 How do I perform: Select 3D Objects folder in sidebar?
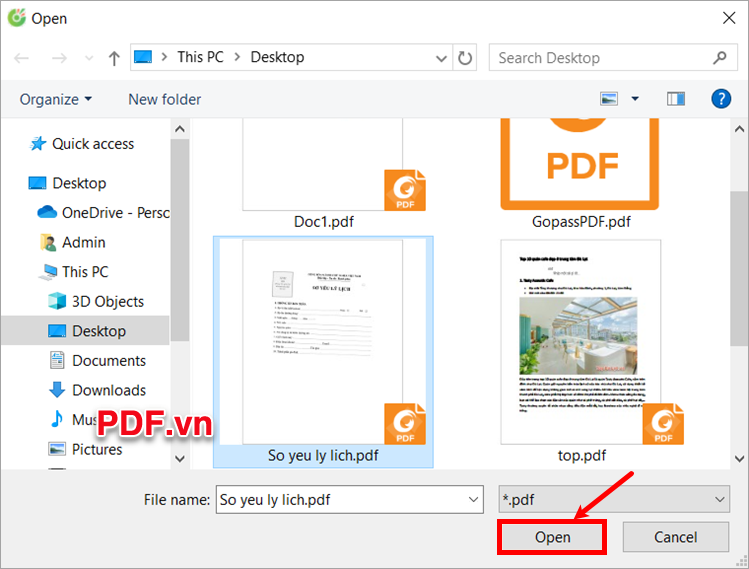coord(107,301)
